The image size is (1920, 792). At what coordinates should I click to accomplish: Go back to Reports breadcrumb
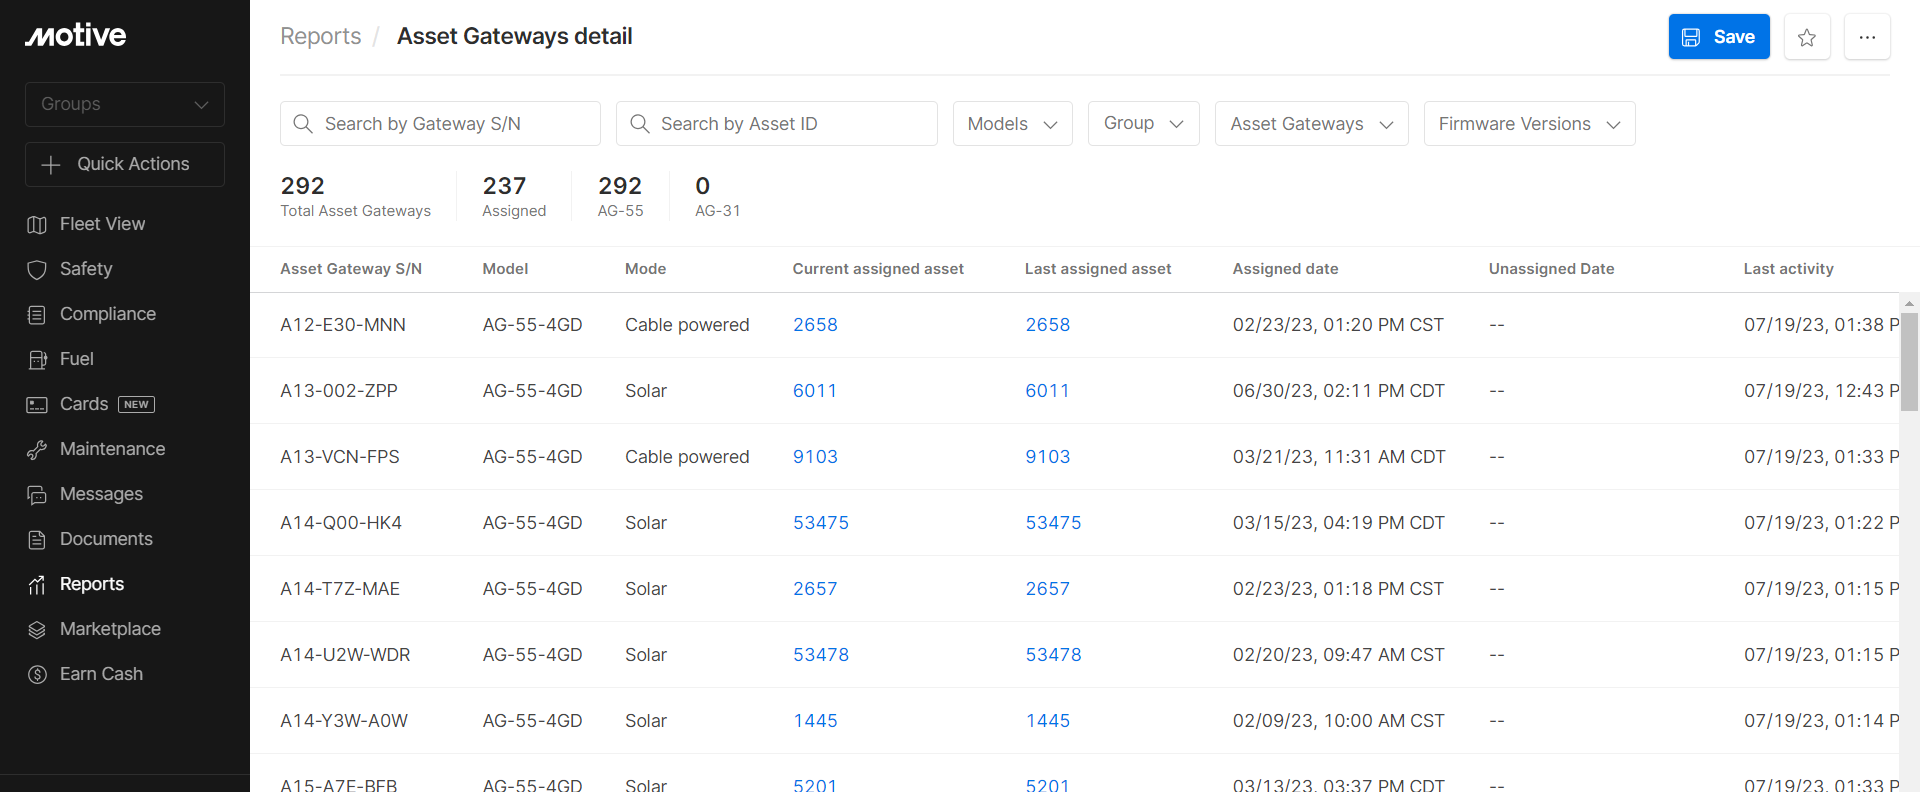pos(321,37)
